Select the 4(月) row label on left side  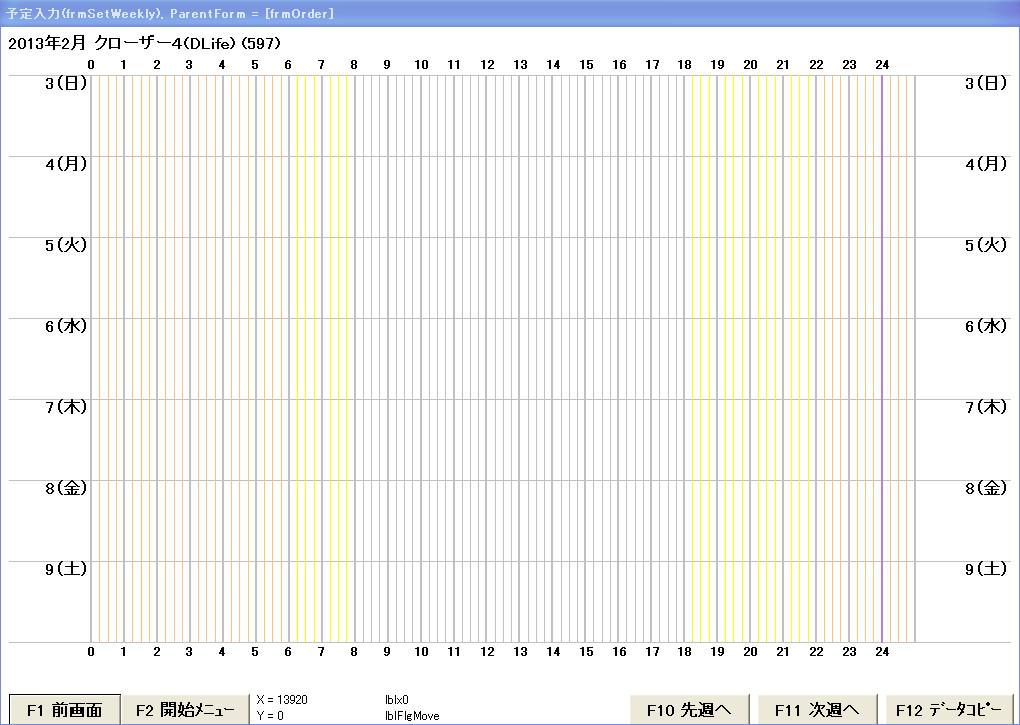[67, 164]
